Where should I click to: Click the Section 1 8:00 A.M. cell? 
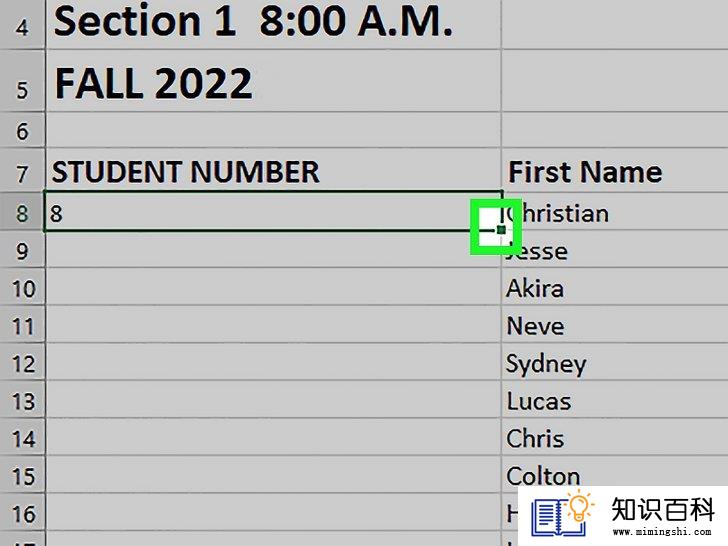(273, 23)
